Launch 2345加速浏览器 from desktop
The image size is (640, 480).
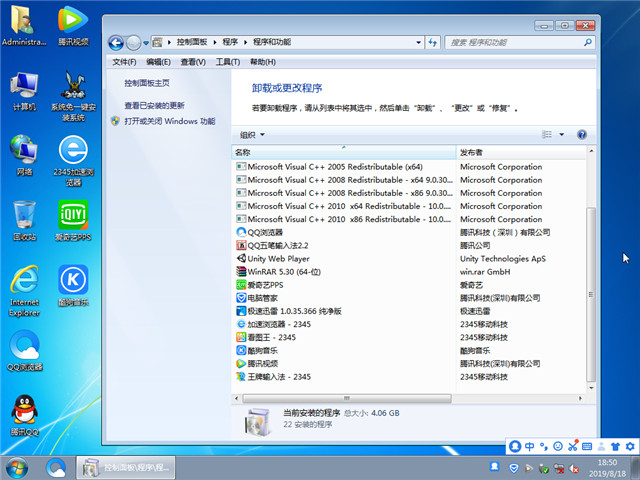tap(73, 161)
